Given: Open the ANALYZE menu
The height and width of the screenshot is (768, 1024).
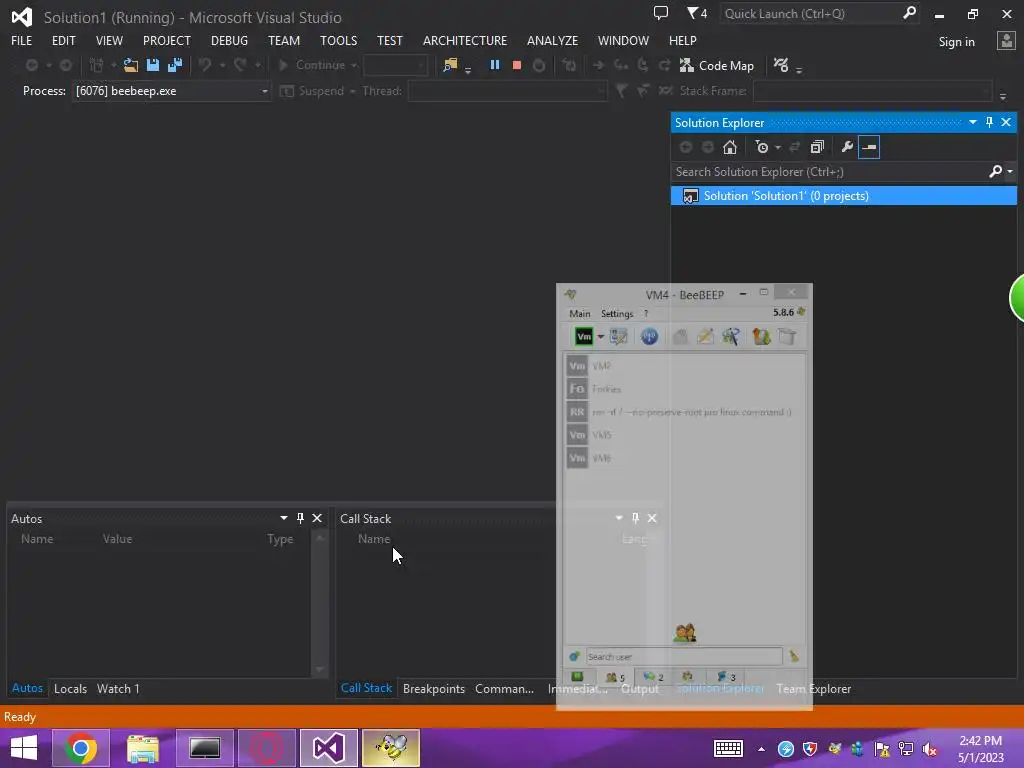Looking at the screenshot, I should click(552, 40).
